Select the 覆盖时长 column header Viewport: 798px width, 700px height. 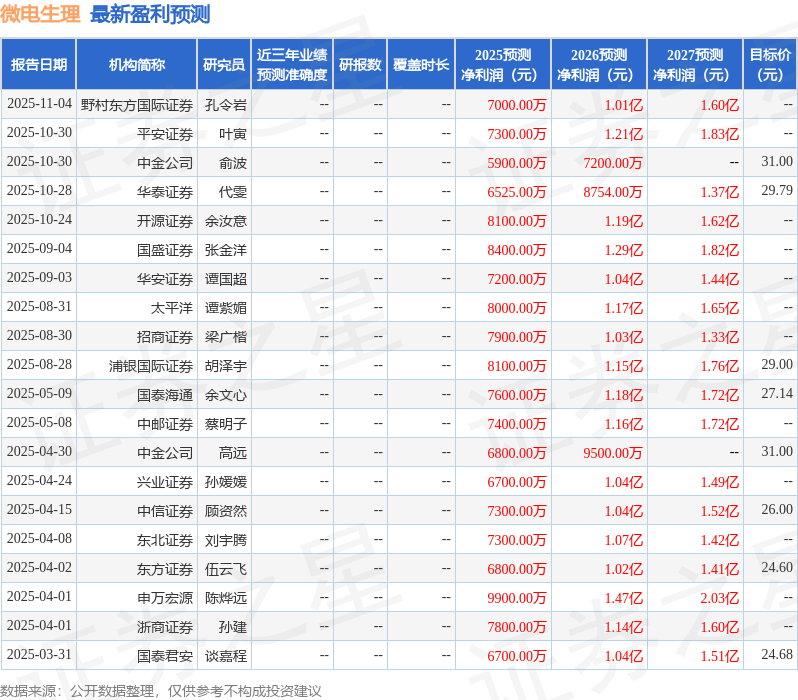(421, 65)
